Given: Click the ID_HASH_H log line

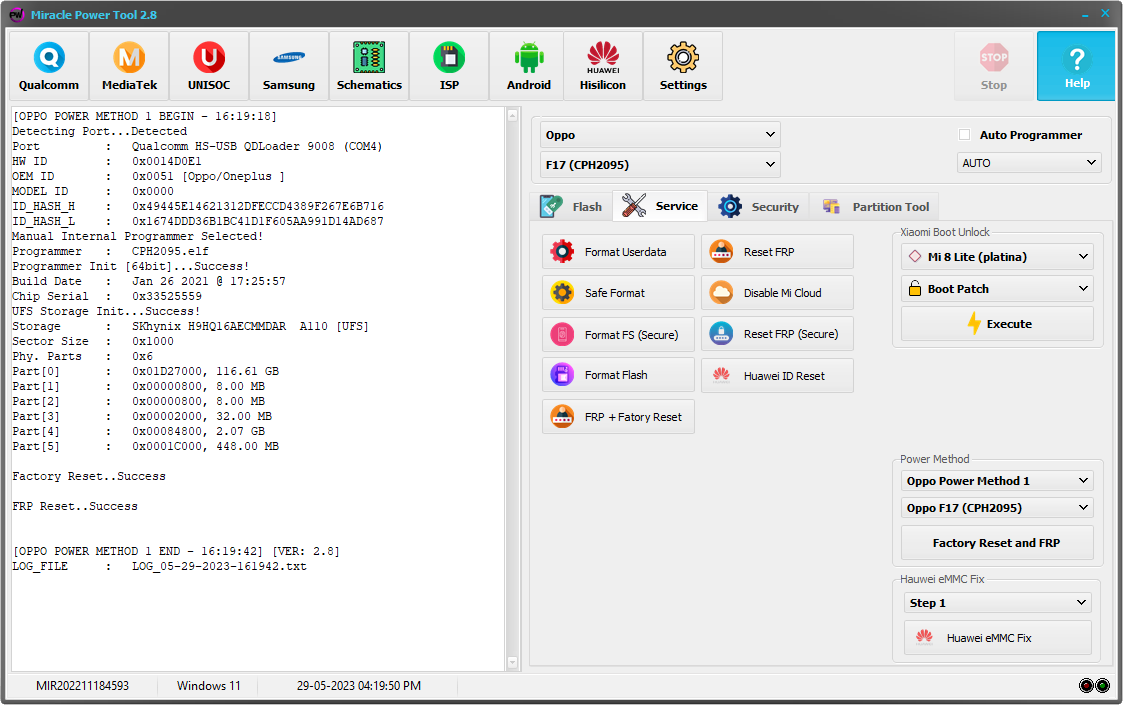Looking at the screenshot, I should tap(198, 206).
